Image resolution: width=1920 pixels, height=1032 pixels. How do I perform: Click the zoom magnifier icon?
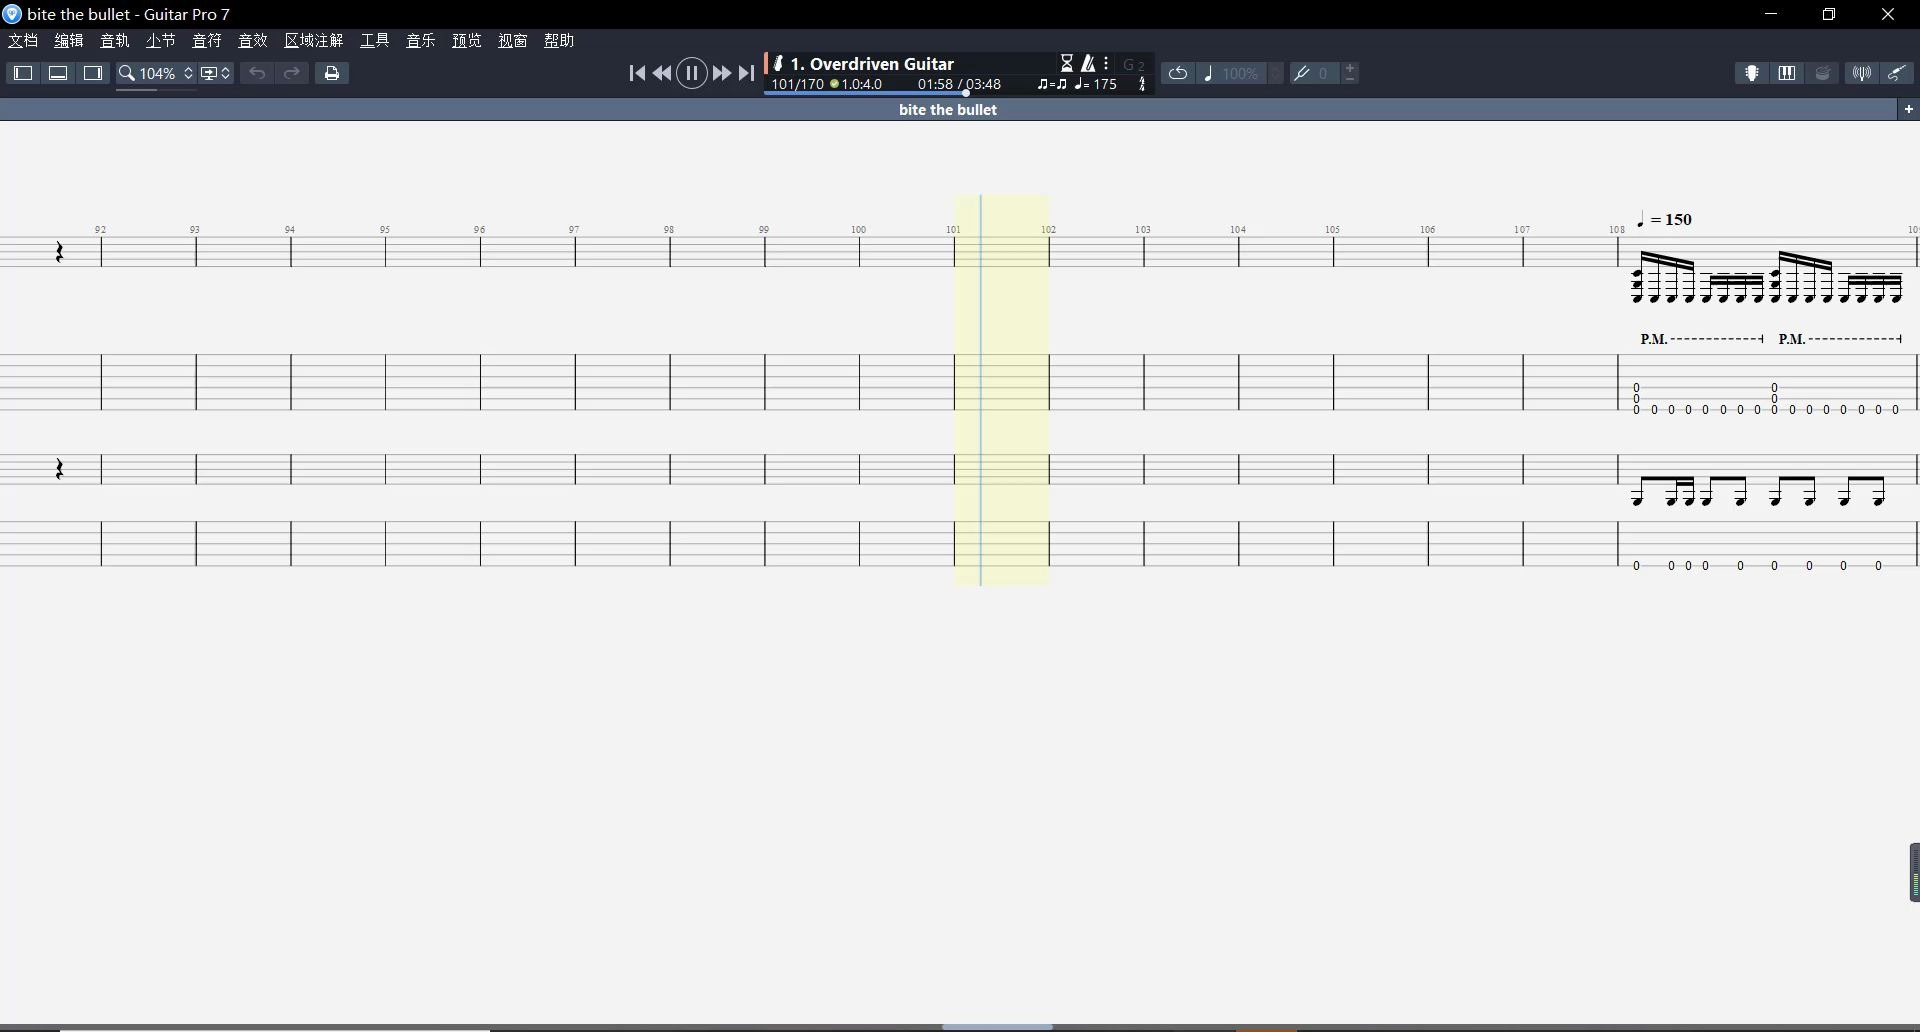point(127,73)
